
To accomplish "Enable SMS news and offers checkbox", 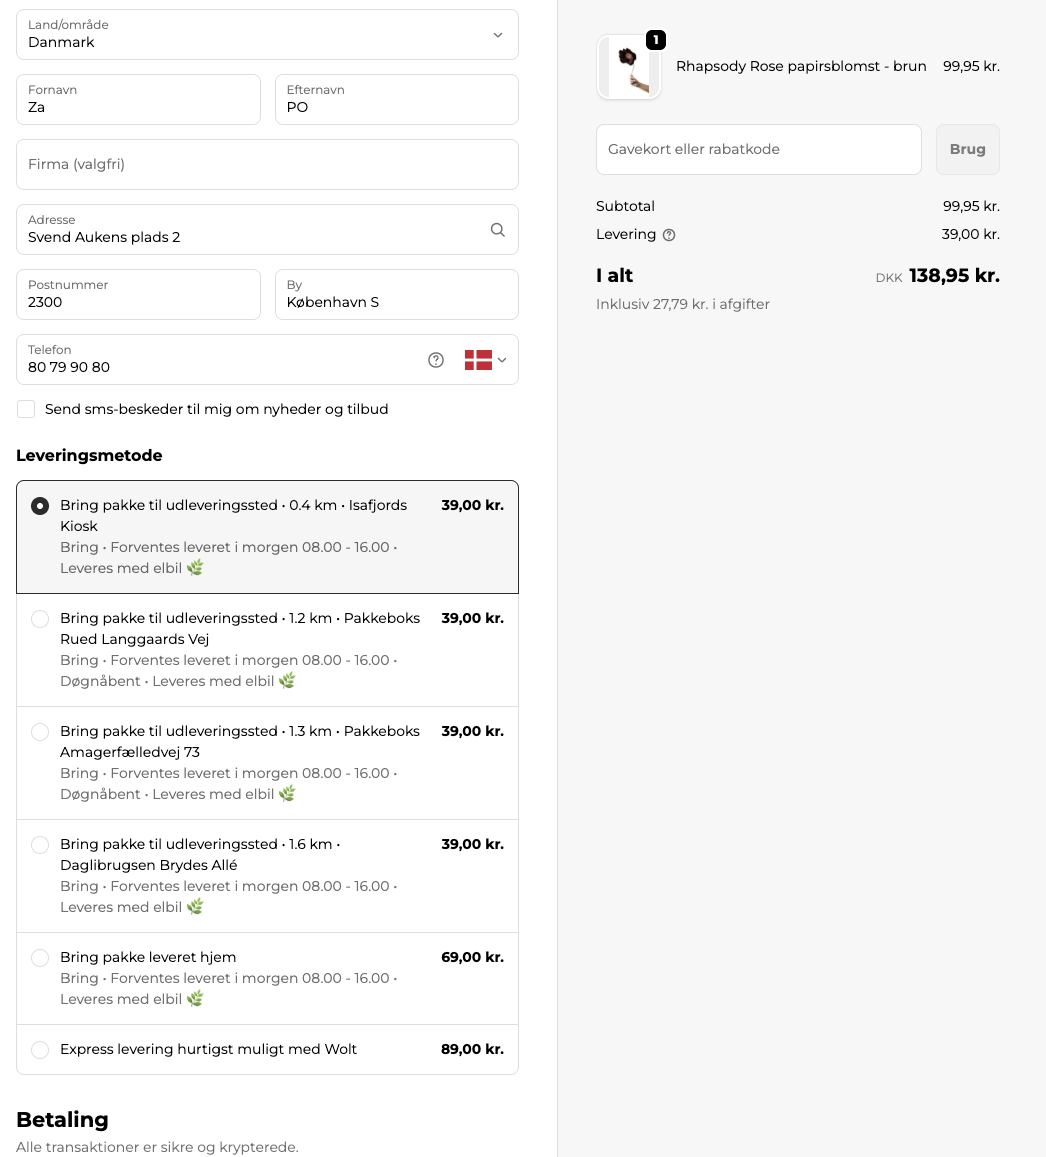I will click(26, 410).
